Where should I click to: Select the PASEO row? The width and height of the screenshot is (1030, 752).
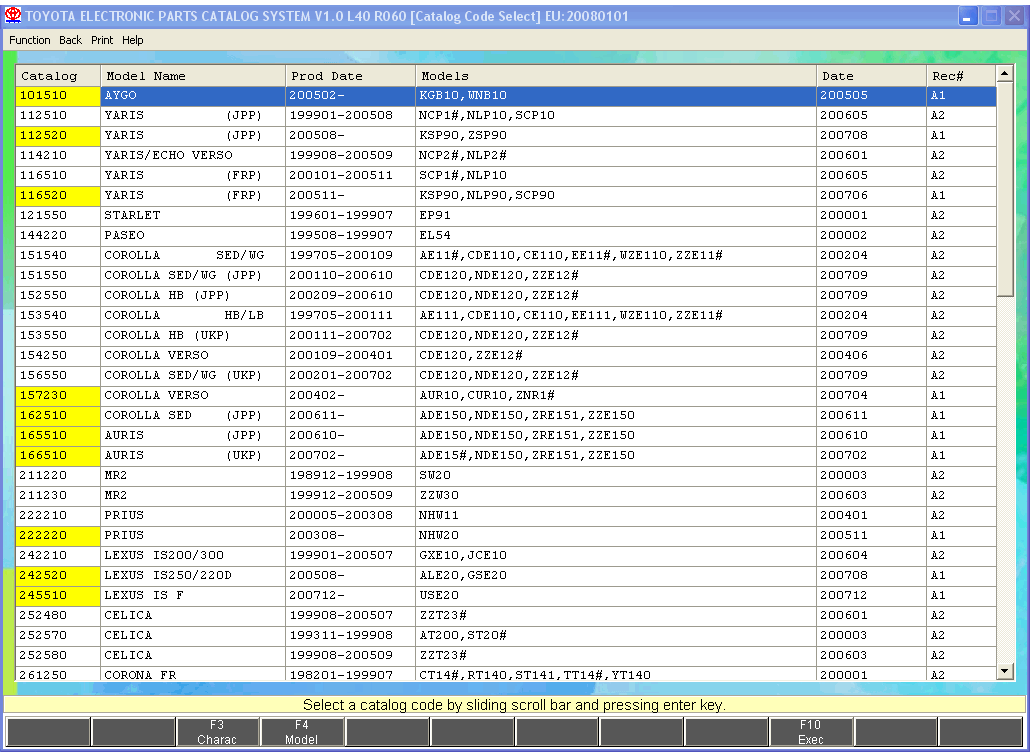pyautogui.click(x=506, y=235)
